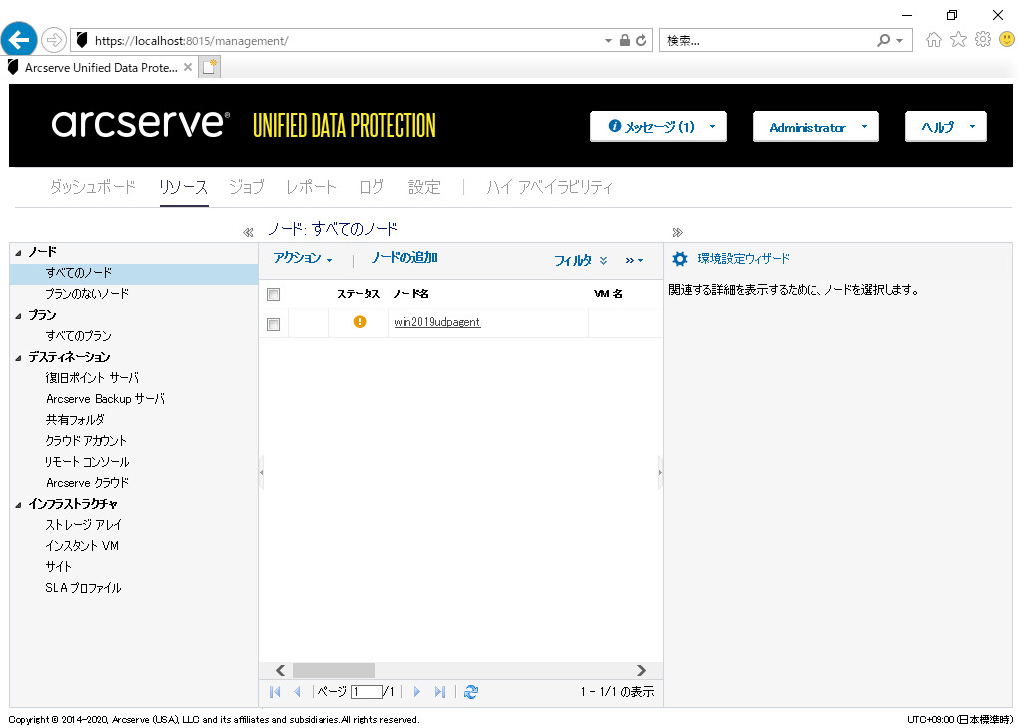Select Arcserve Backup サーバ in the tree
Screen dimensions: 1018x728
[x=105, y=399]
